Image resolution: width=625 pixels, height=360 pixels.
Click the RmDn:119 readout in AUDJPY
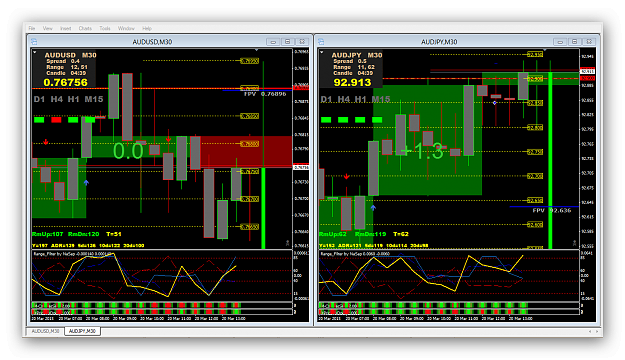pyautogui.click(x=370, y=234)
